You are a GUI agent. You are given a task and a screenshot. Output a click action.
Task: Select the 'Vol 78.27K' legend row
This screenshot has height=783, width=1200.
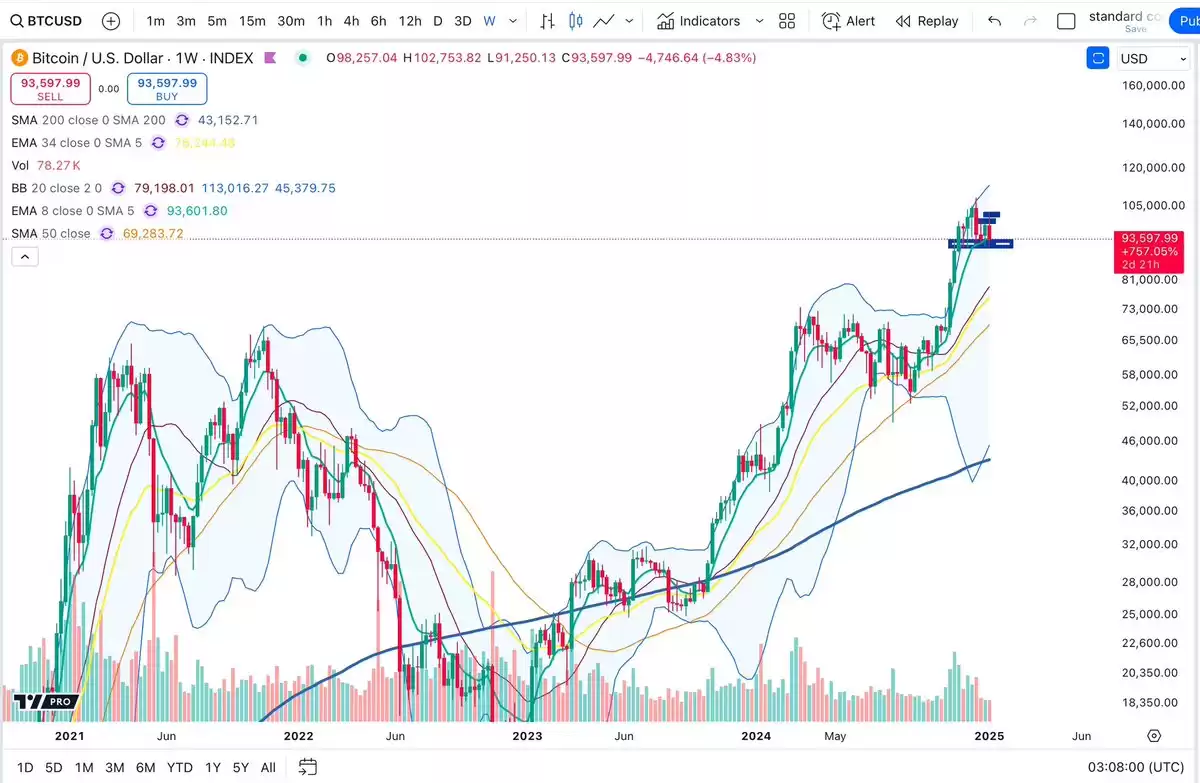[x=46, y=165]
